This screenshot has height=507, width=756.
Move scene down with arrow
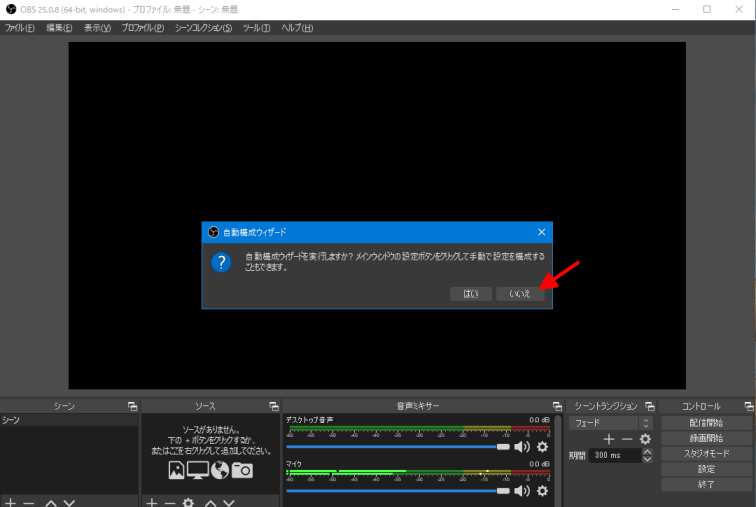click(x=69, y=503)
